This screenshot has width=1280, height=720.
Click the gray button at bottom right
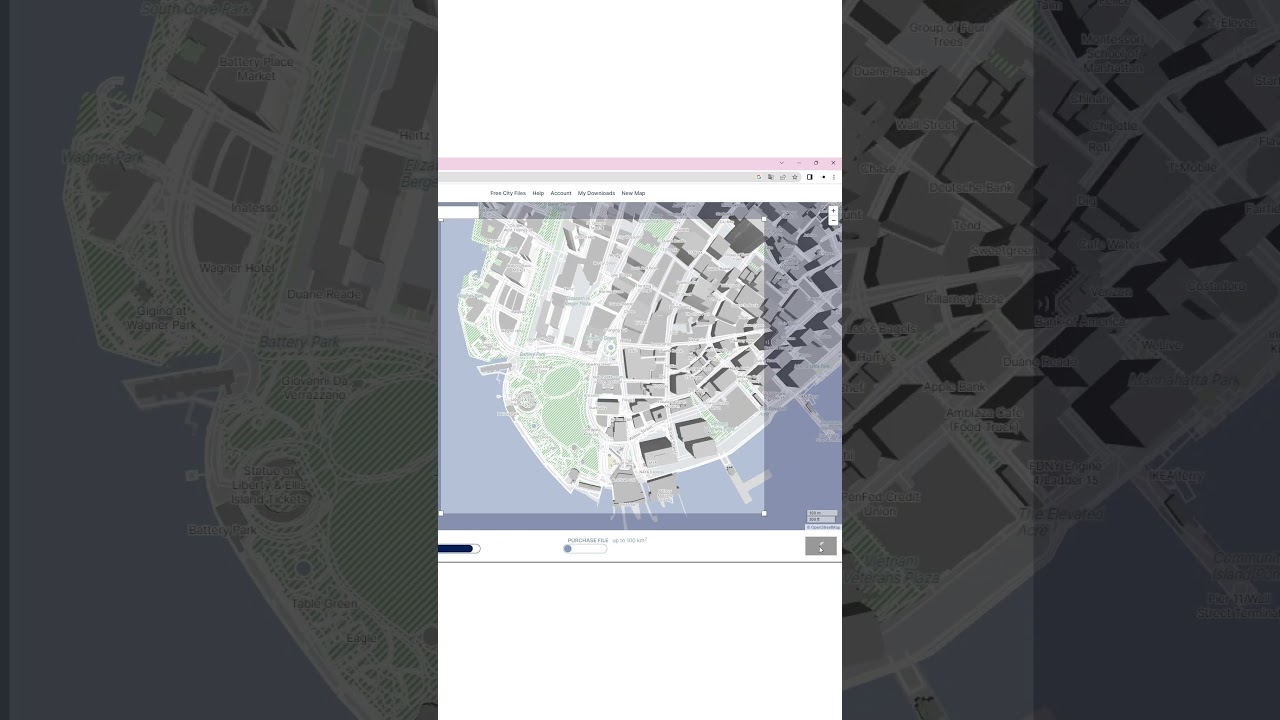[821, 546]
